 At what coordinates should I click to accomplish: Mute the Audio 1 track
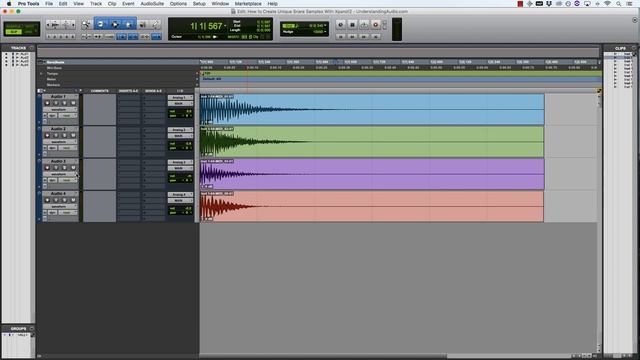click(x=73, y=103)
